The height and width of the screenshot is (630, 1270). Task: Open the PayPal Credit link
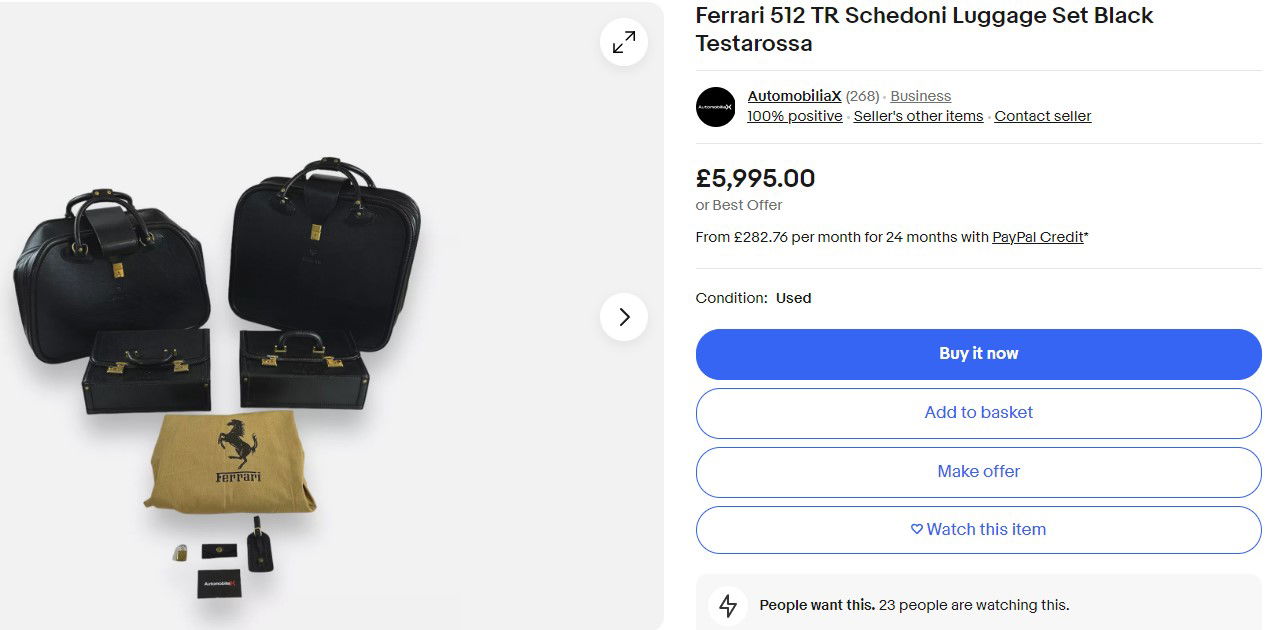pos(1037,237)
